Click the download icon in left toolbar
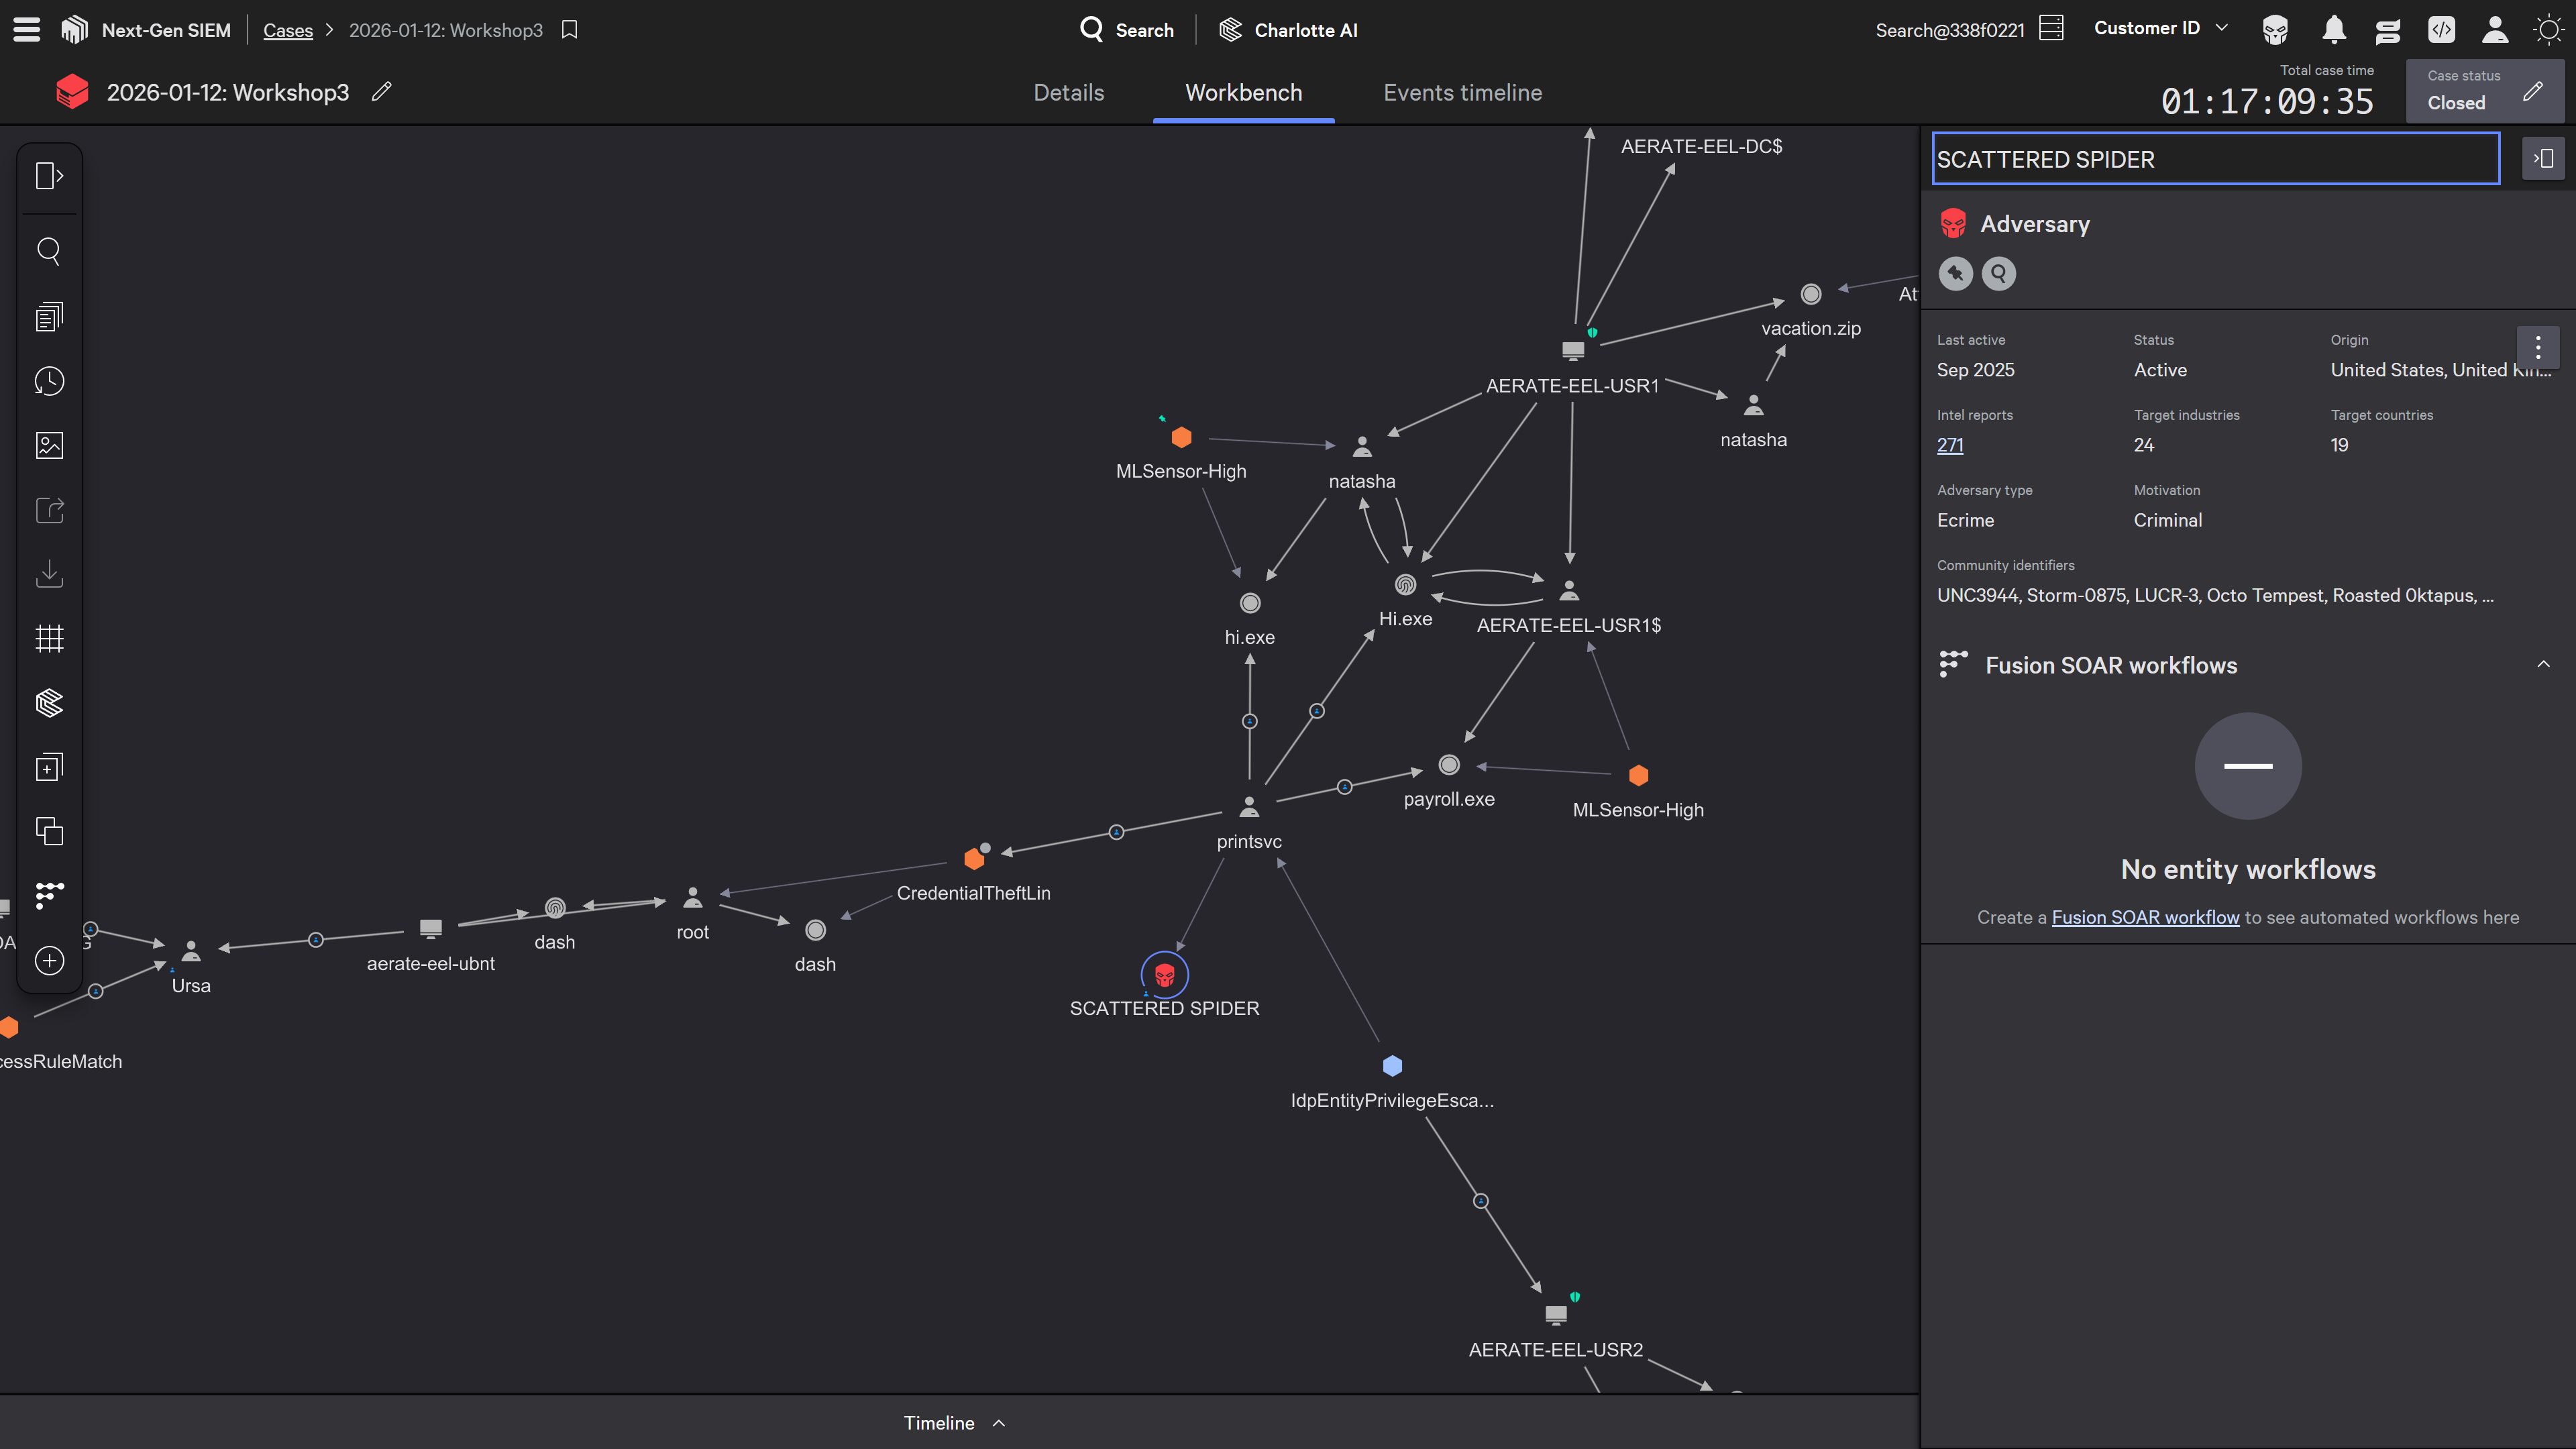 click(49, 574)
